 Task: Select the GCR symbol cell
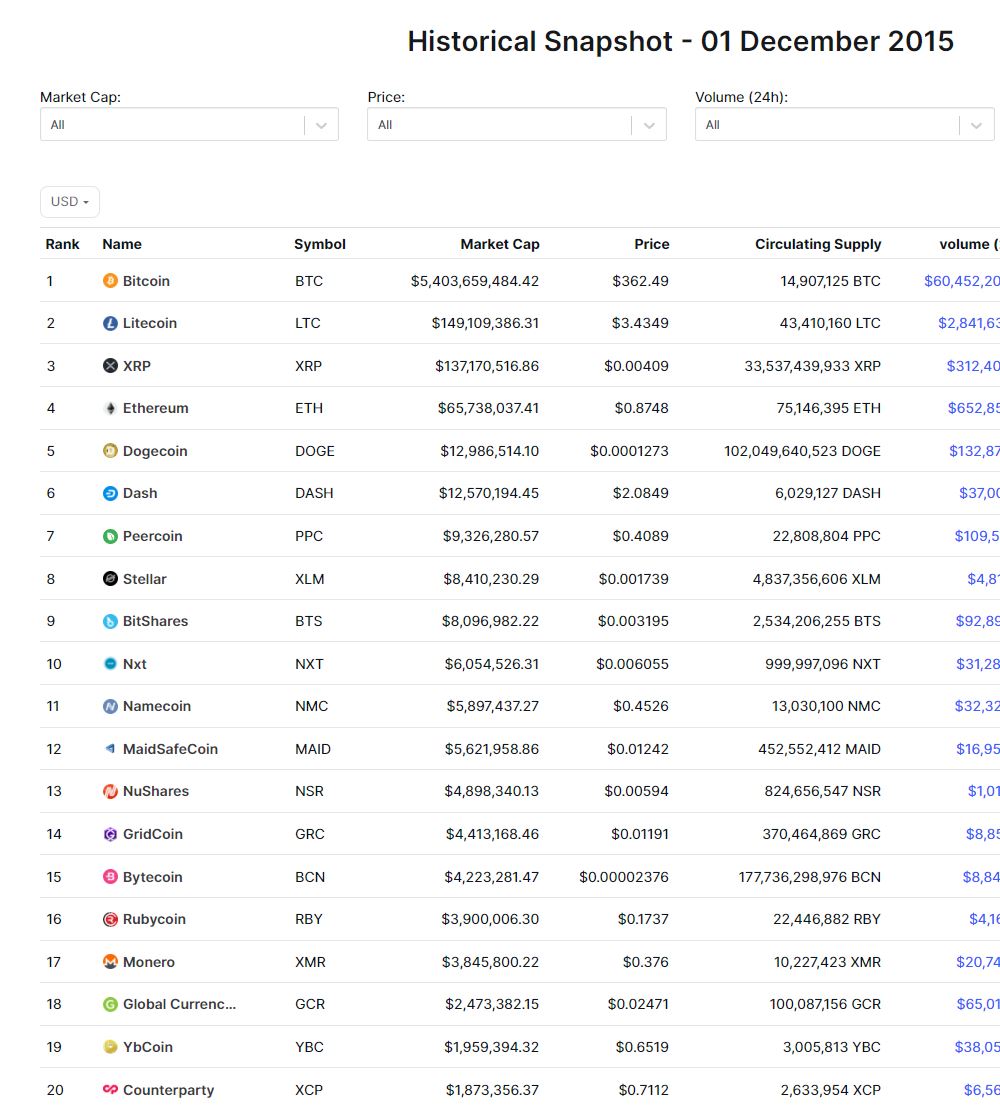310,1004
